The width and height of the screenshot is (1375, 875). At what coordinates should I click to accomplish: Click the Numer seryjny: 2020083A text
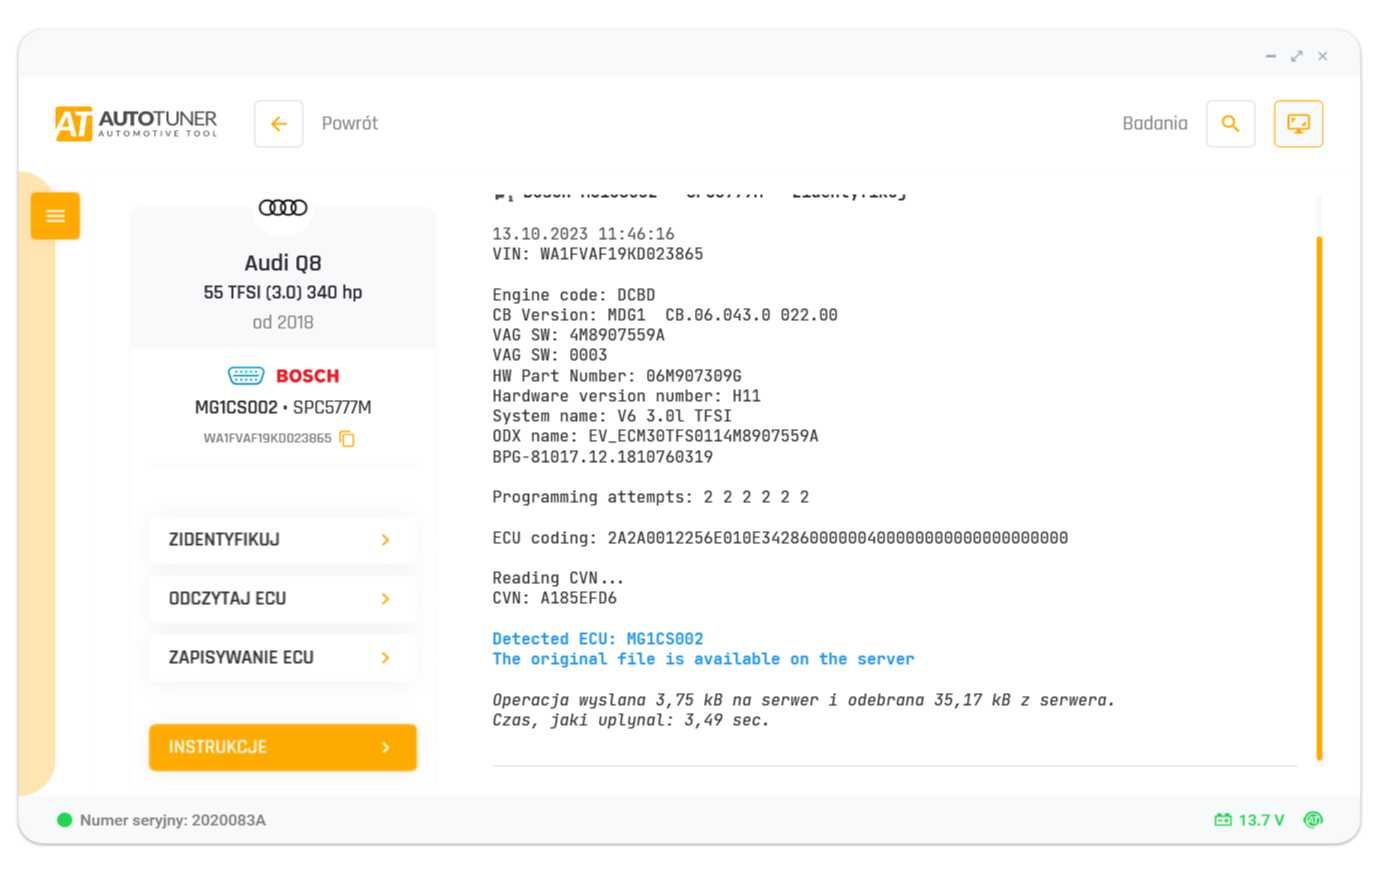click(x=173, y=821)
